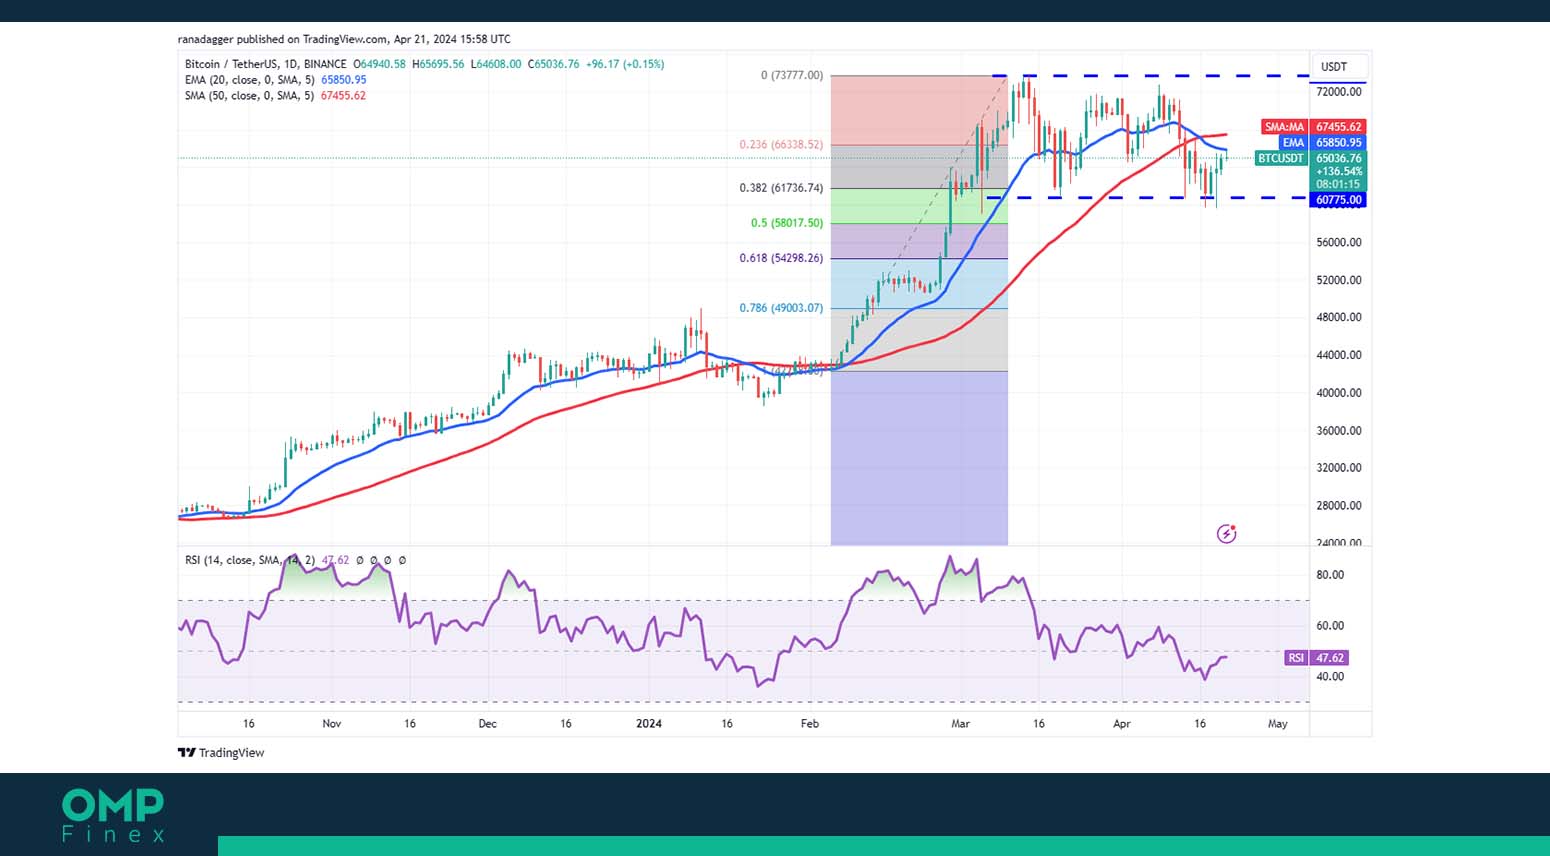Screen dimensions: 1550x856
Task: Click the Fibonacci label 0.618 (54298.26)
Action: pyautogui.click(x=781, y=258)
